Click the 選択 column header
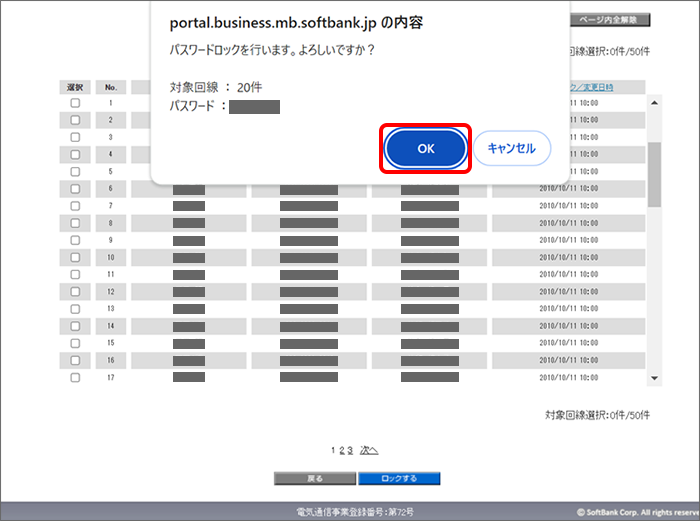The image size is (700, 521). click(75, 87)
